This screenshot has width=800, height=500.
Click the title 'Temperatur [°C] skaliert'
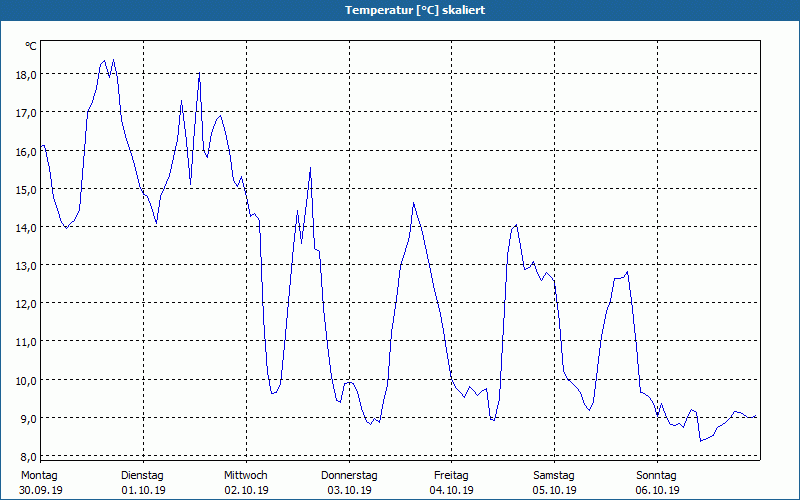tap(415, 10)
